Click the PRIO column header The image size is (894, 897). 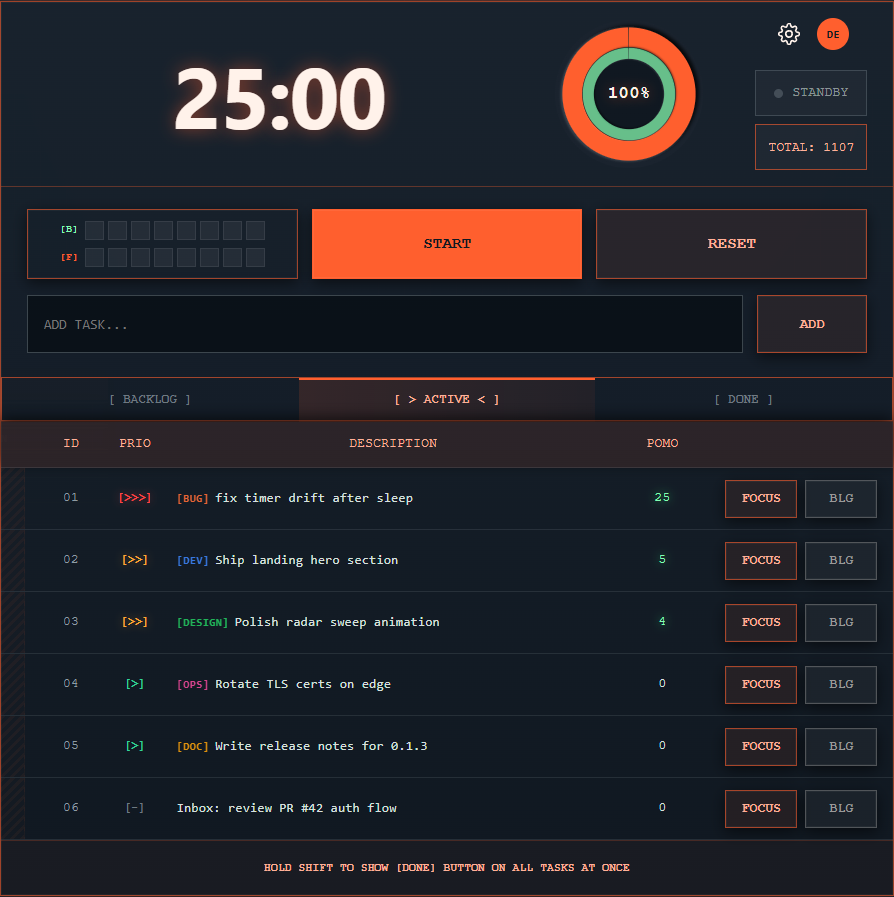click(135, 443)
